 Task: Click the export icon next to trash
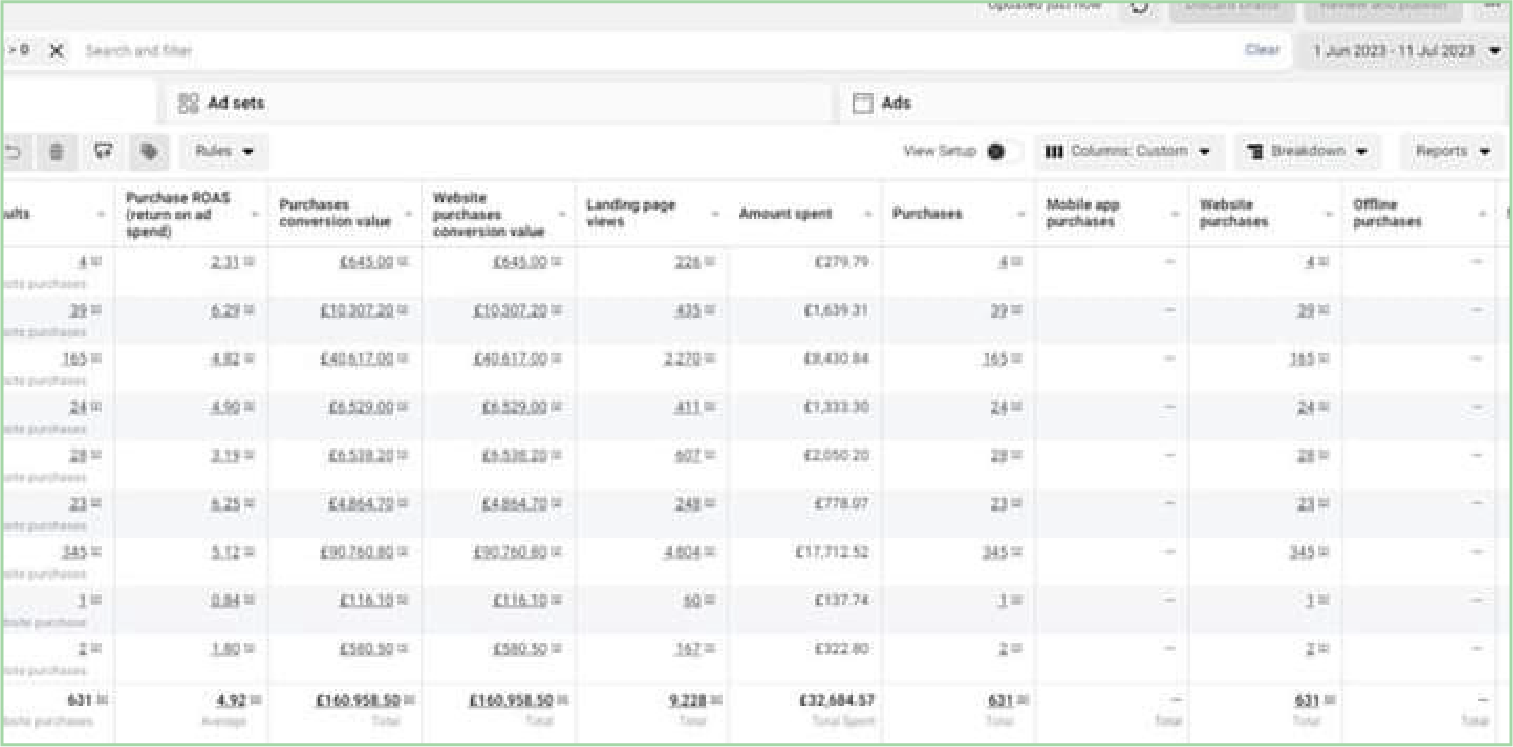[x=102, y=152]
